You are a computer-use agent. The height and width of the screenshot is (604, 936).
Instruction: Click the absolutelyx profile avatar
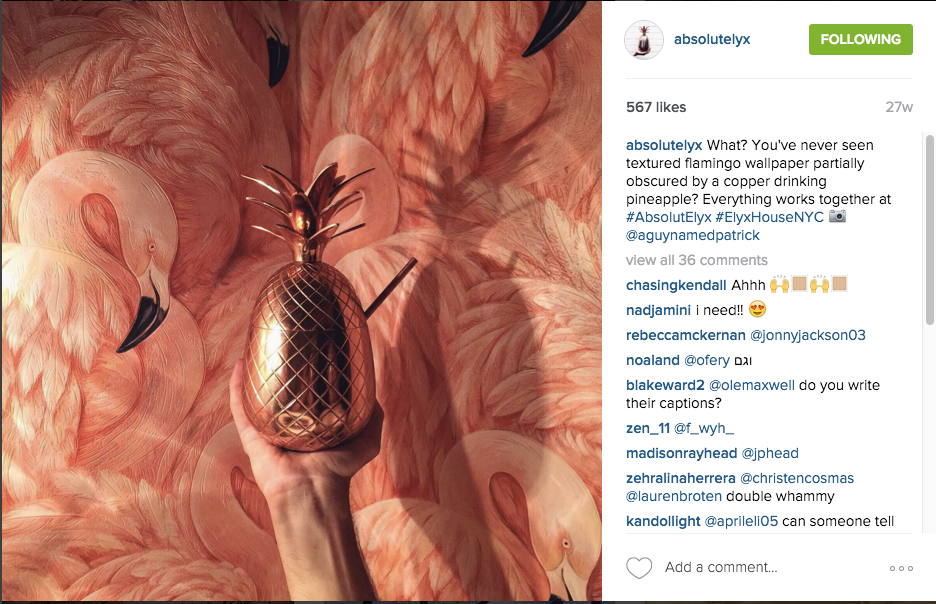[644, 39]
